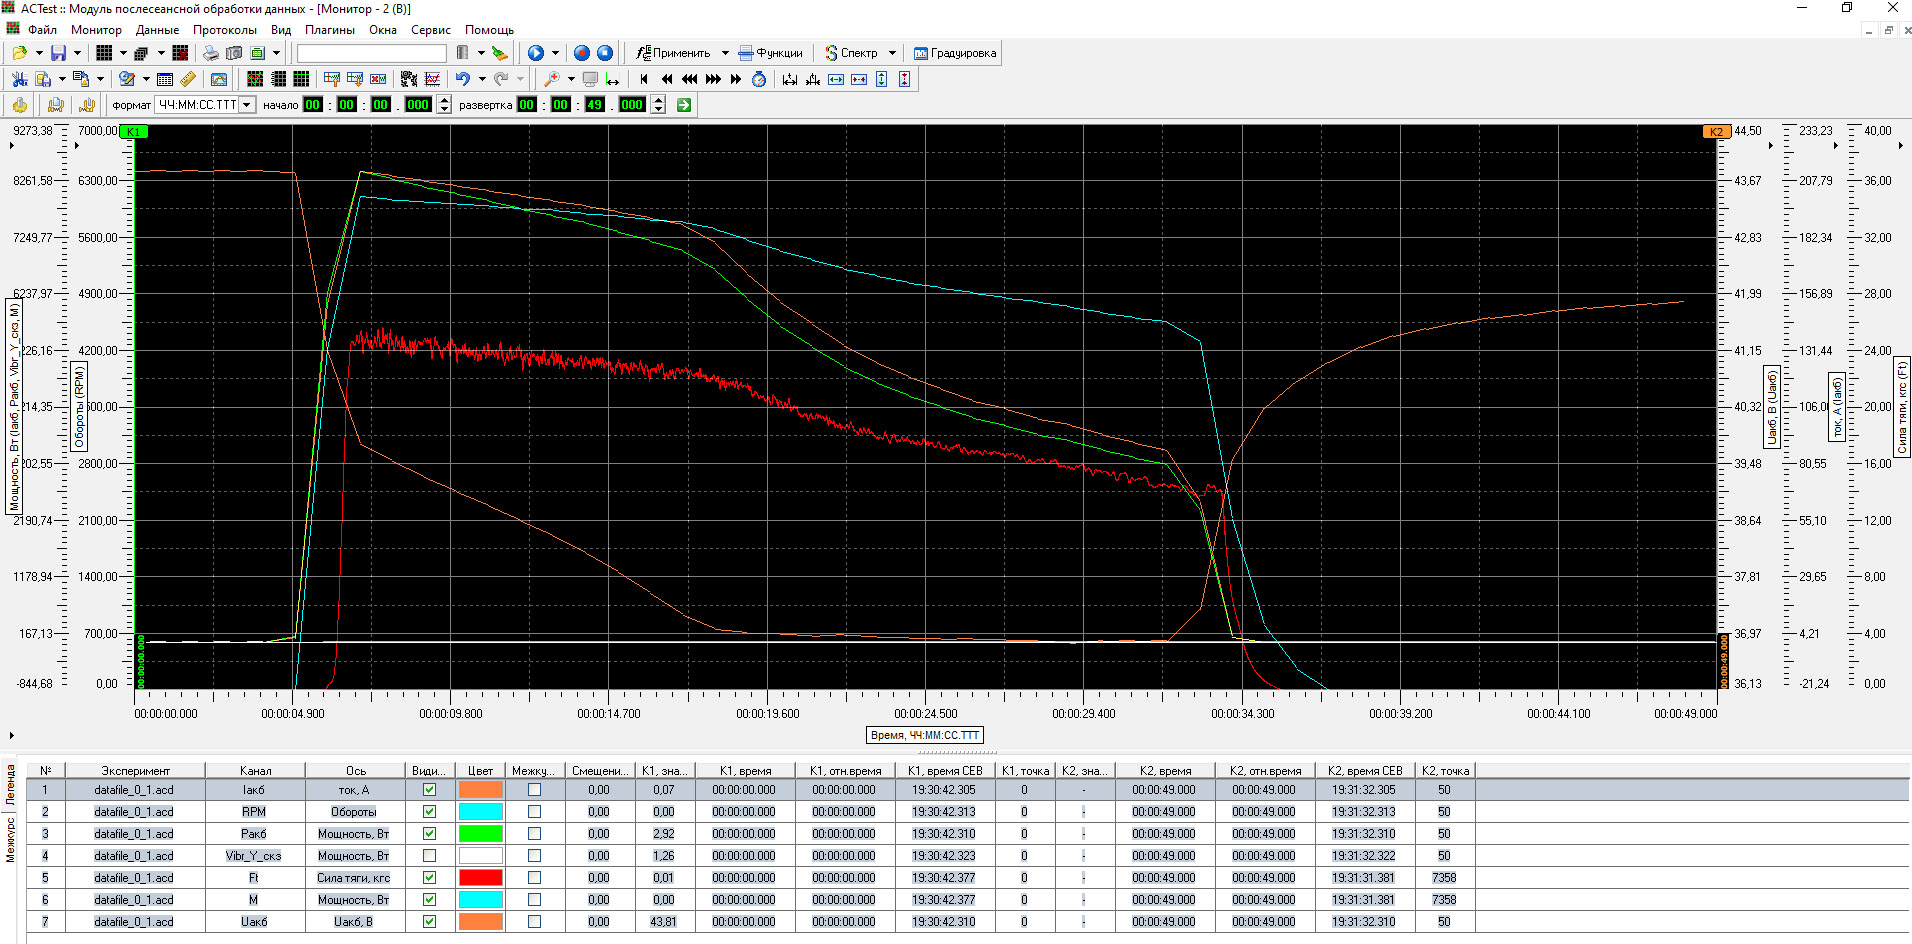The width and height of the screenshot is (1912, 944).
Task: Open dropdown arrow next to open folder icon
Action: (x=39, y=53)
